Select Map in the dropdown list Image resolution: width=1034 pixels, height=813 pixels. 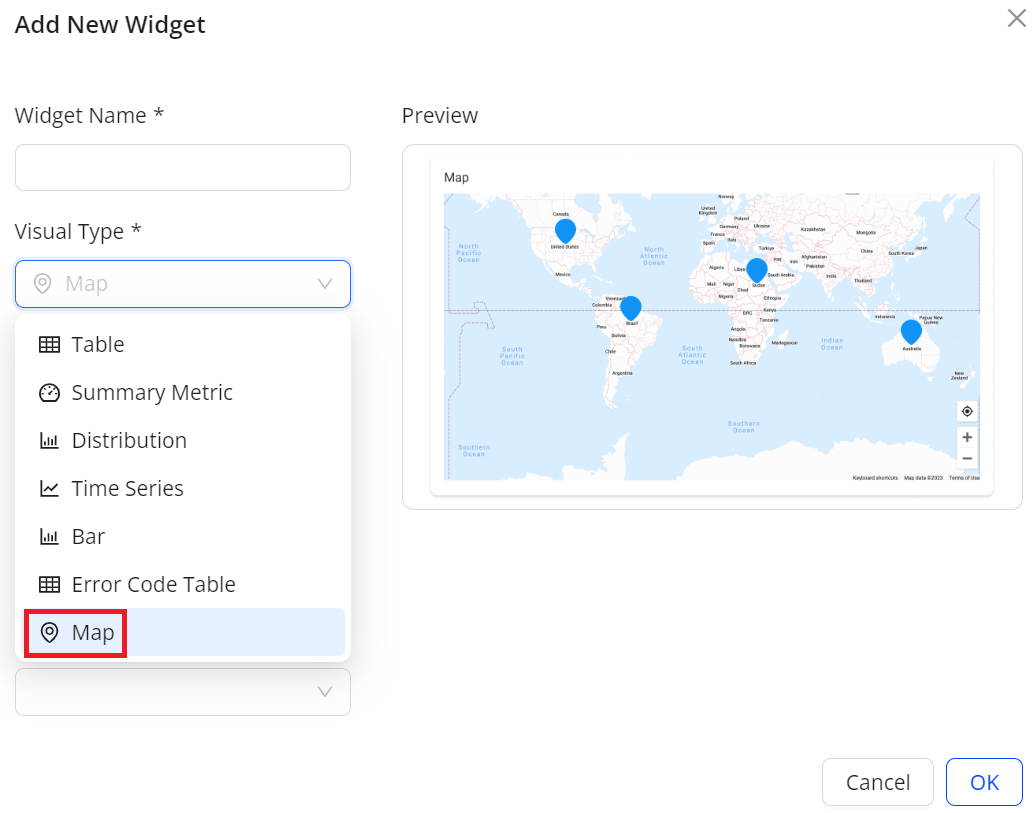point(92,633)
